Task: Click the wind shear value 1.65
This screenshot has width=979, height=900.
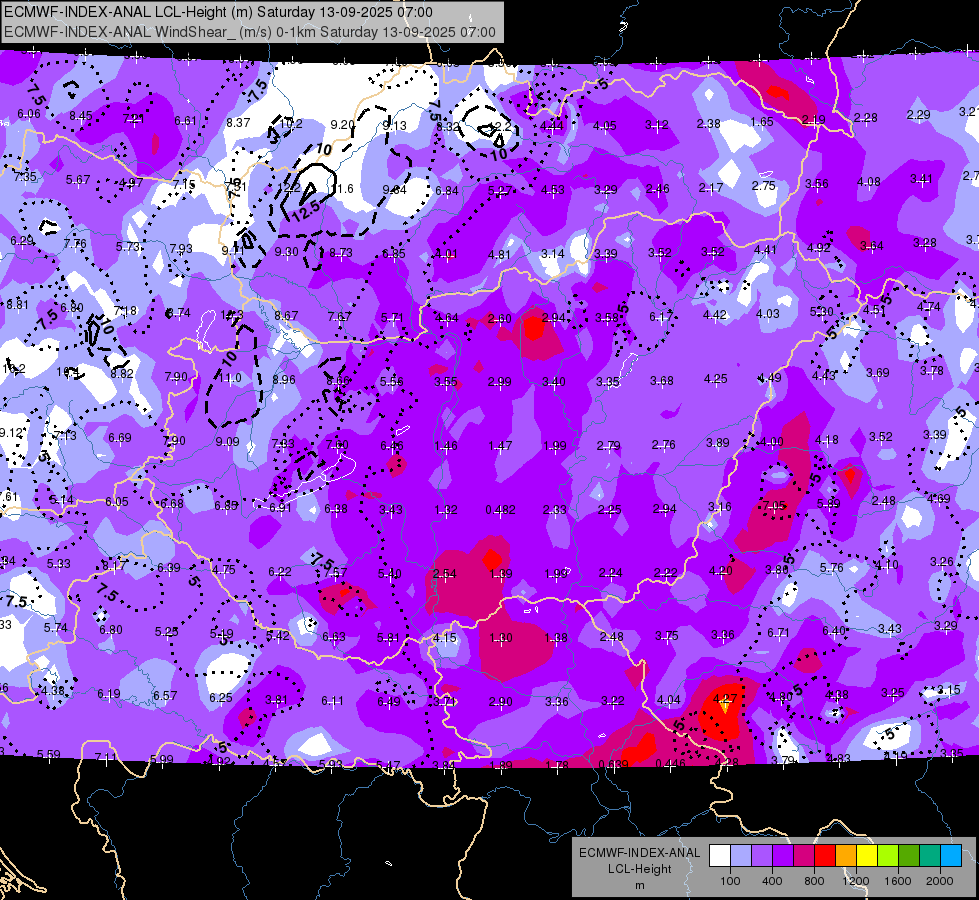Action: (x=762, y=122)
